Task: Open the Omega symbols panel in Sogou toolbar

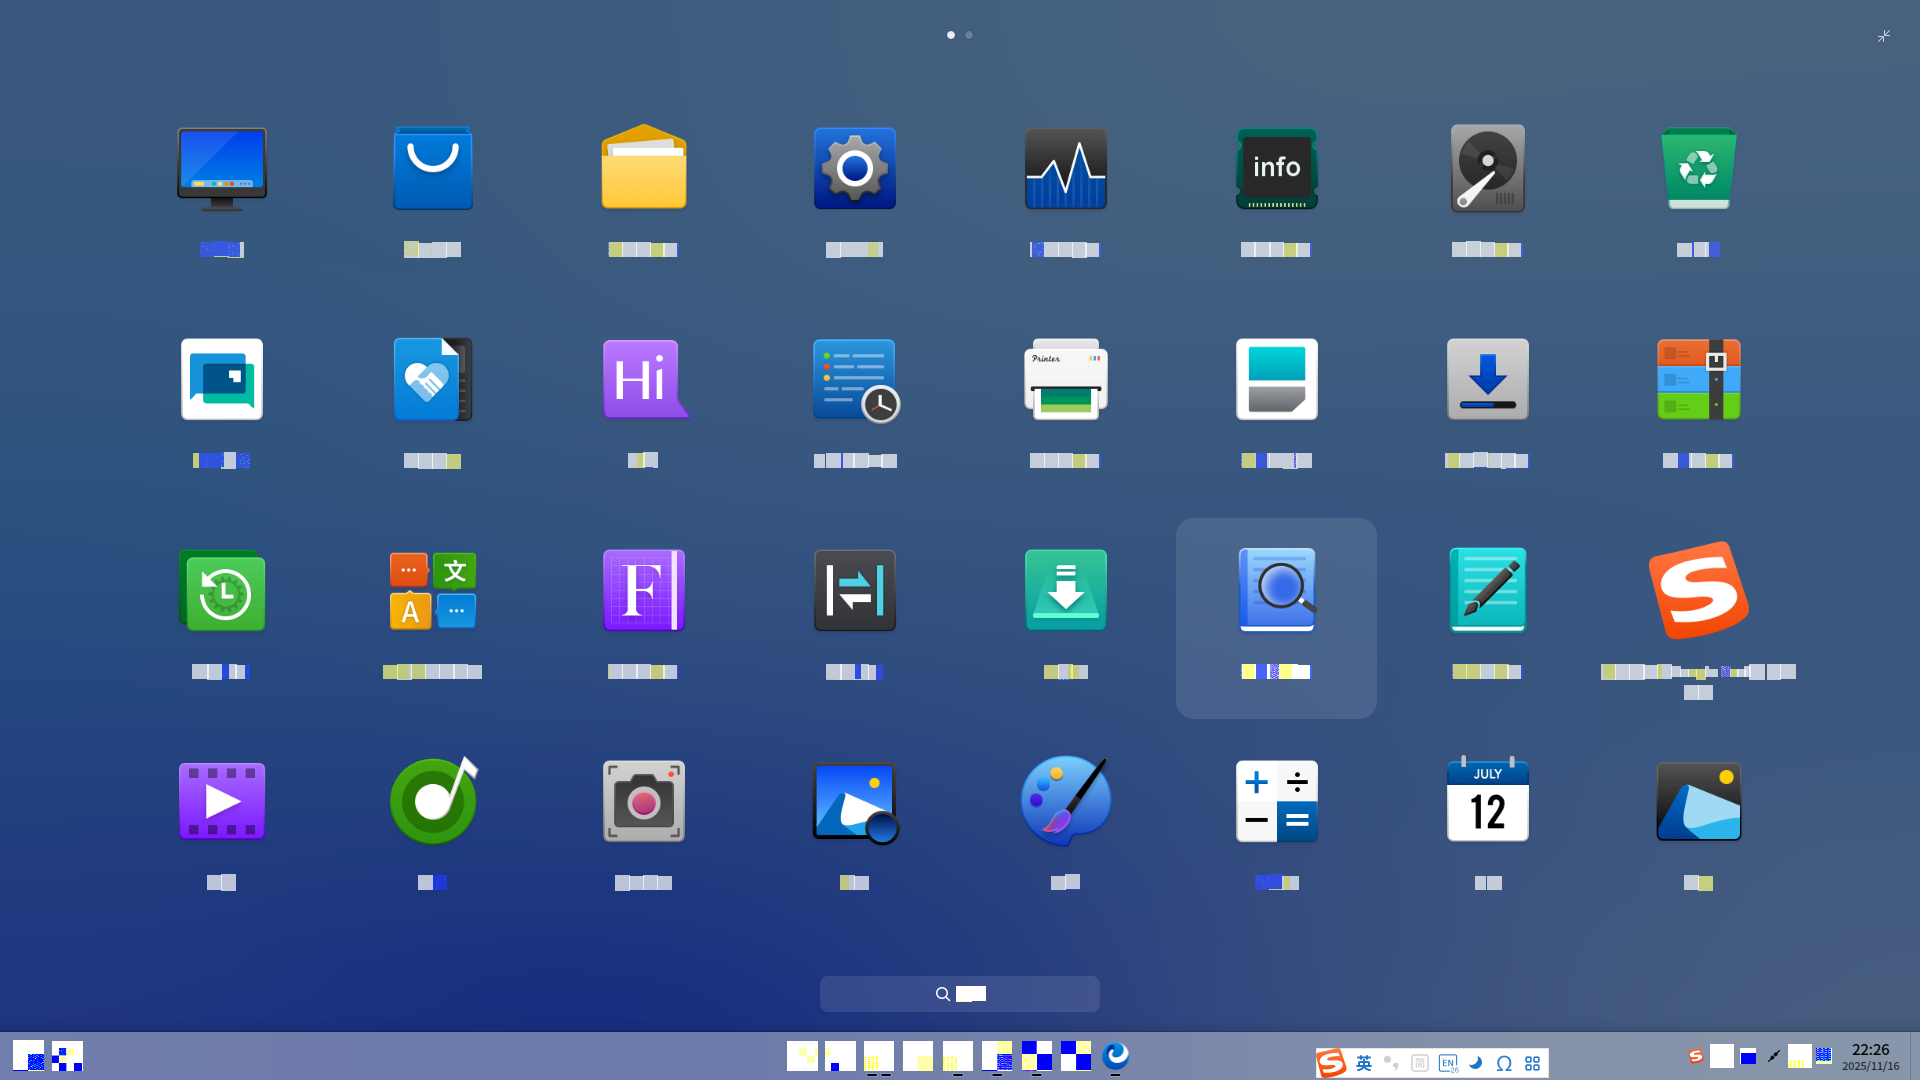Action: click(1504, 1063)
